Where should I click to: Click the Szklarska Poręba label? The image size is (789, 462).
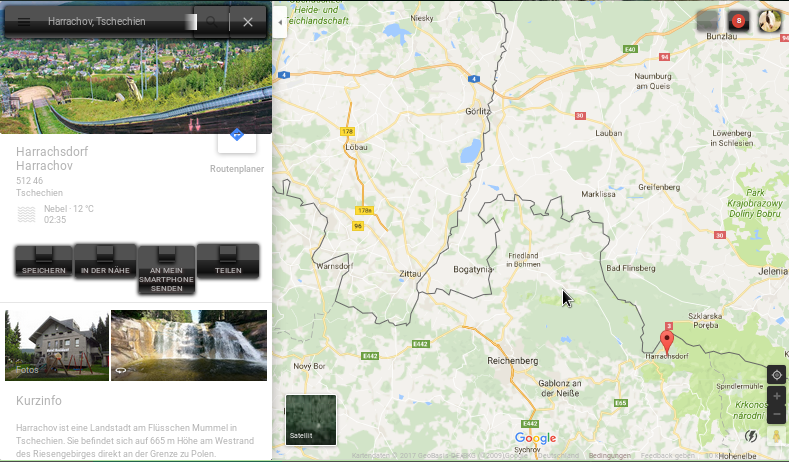(705, 321)
